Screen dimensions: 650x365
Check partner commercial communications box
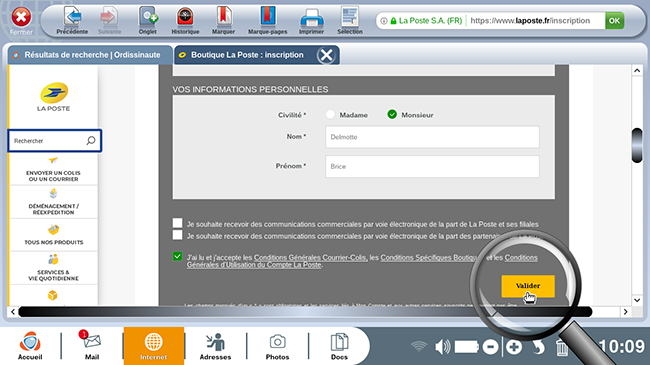[x=177, y=235]
